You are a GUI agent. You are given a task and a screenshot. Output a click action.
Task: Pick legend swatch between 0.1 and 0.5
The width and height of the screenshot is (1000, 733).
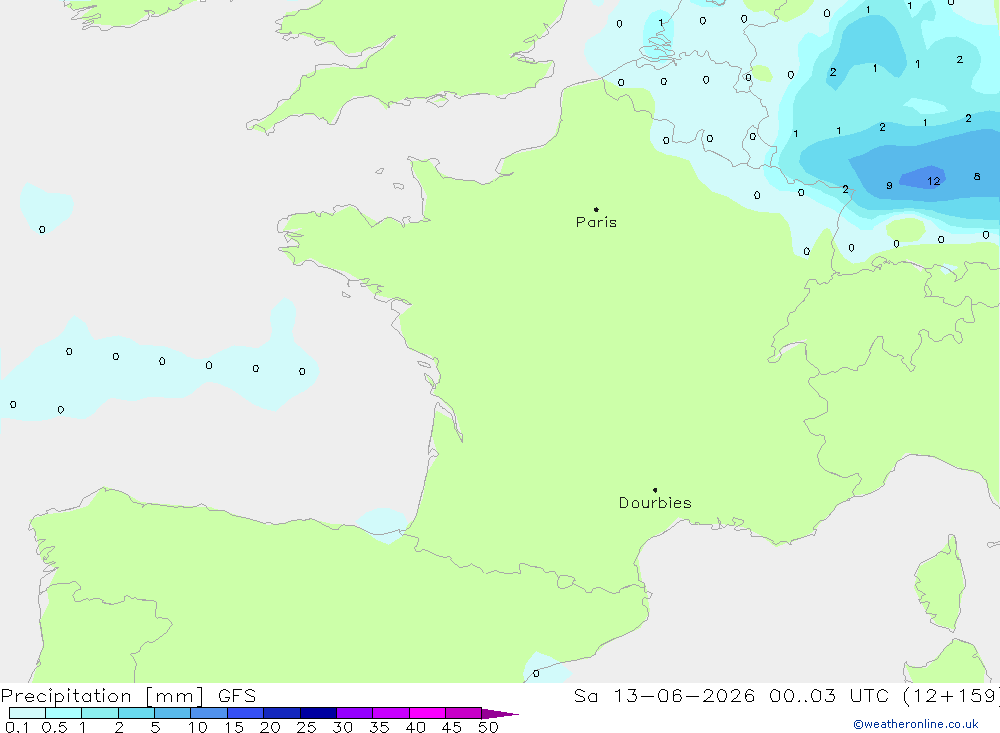(x=27, y=713)
